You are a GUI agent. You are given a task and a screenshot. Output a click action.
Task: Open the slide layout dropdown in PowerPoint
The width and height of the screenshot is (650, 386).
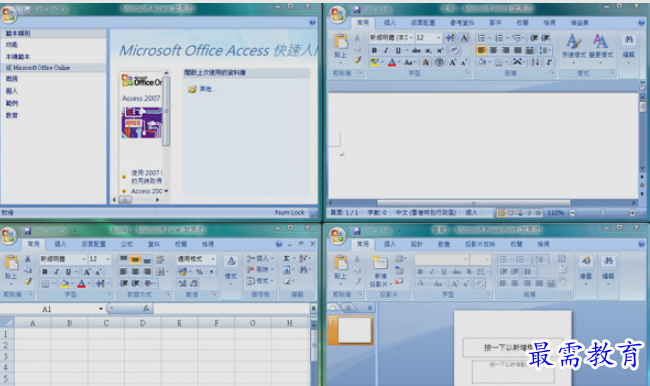[400, 259]
